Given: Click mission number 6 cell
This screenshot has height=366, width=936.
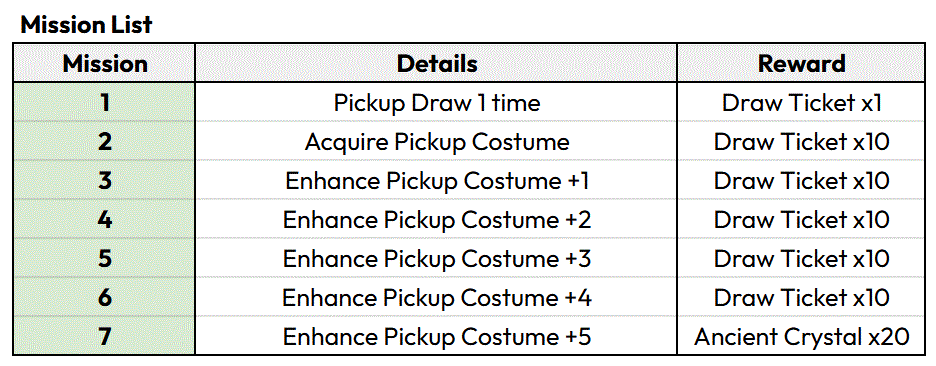Looking at the screenshot, I should [104, 297].
